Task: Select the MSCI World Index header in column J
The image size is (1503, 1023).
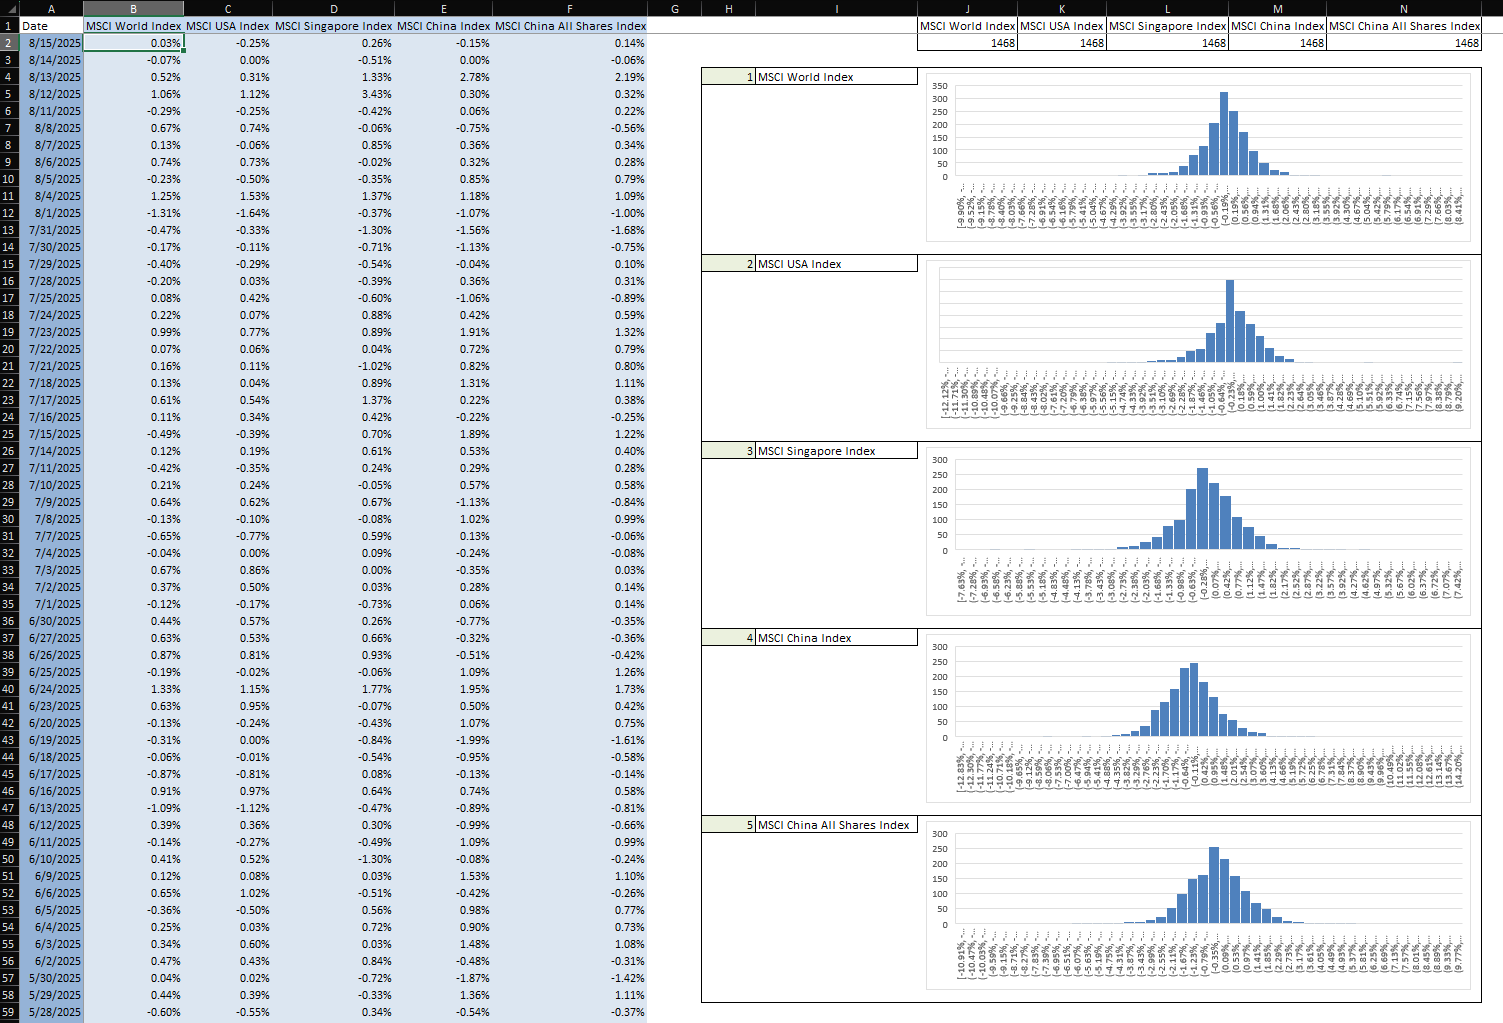Action: pos(967,26)
